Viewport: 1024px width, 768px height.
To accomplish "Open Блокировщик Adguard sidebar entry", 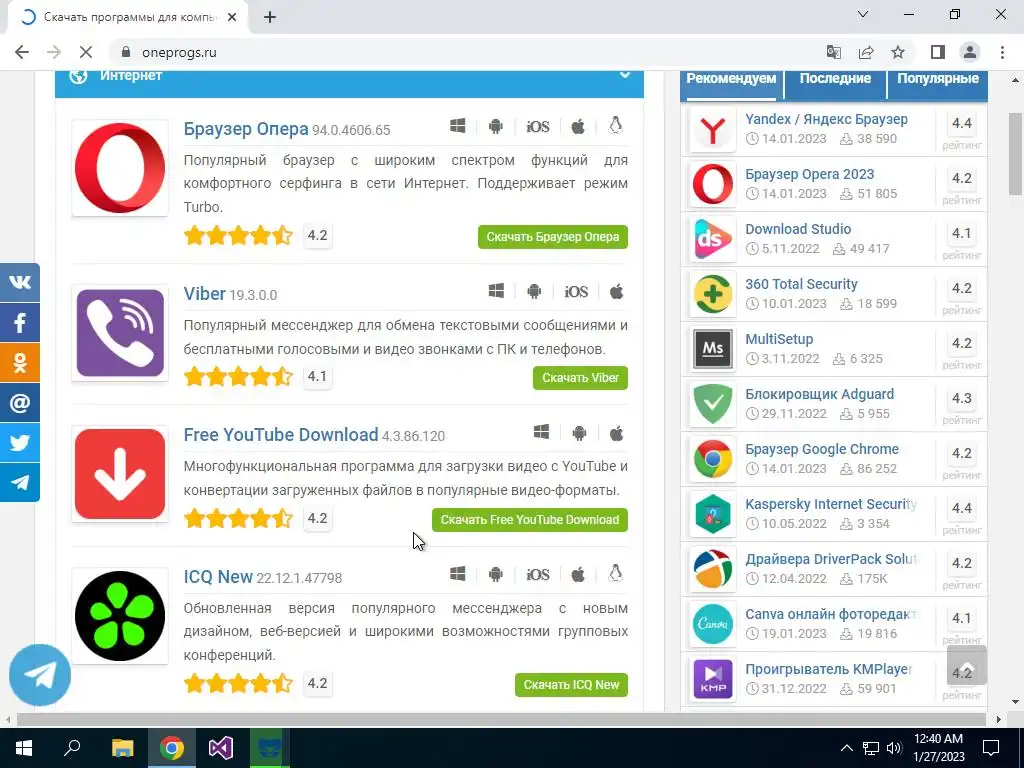I will coord(820,394).
